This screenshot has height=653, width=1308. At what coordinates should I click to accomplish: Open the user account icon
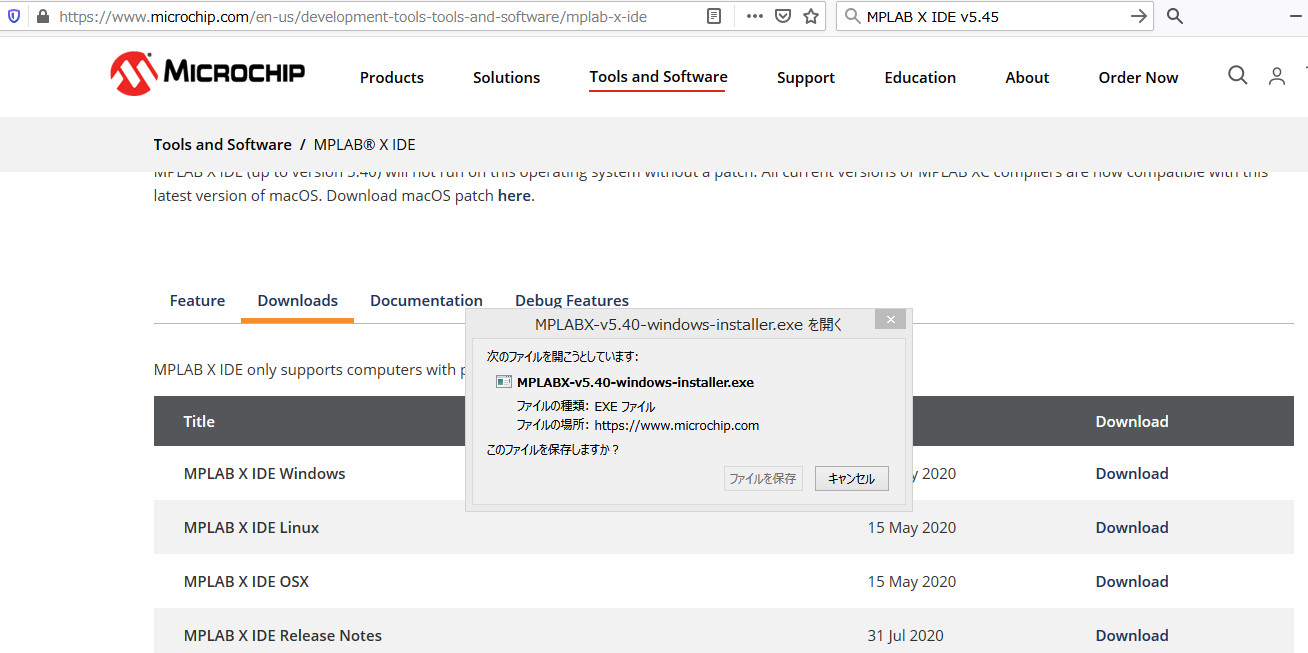pyautogui.click(x=1277, y=76)
